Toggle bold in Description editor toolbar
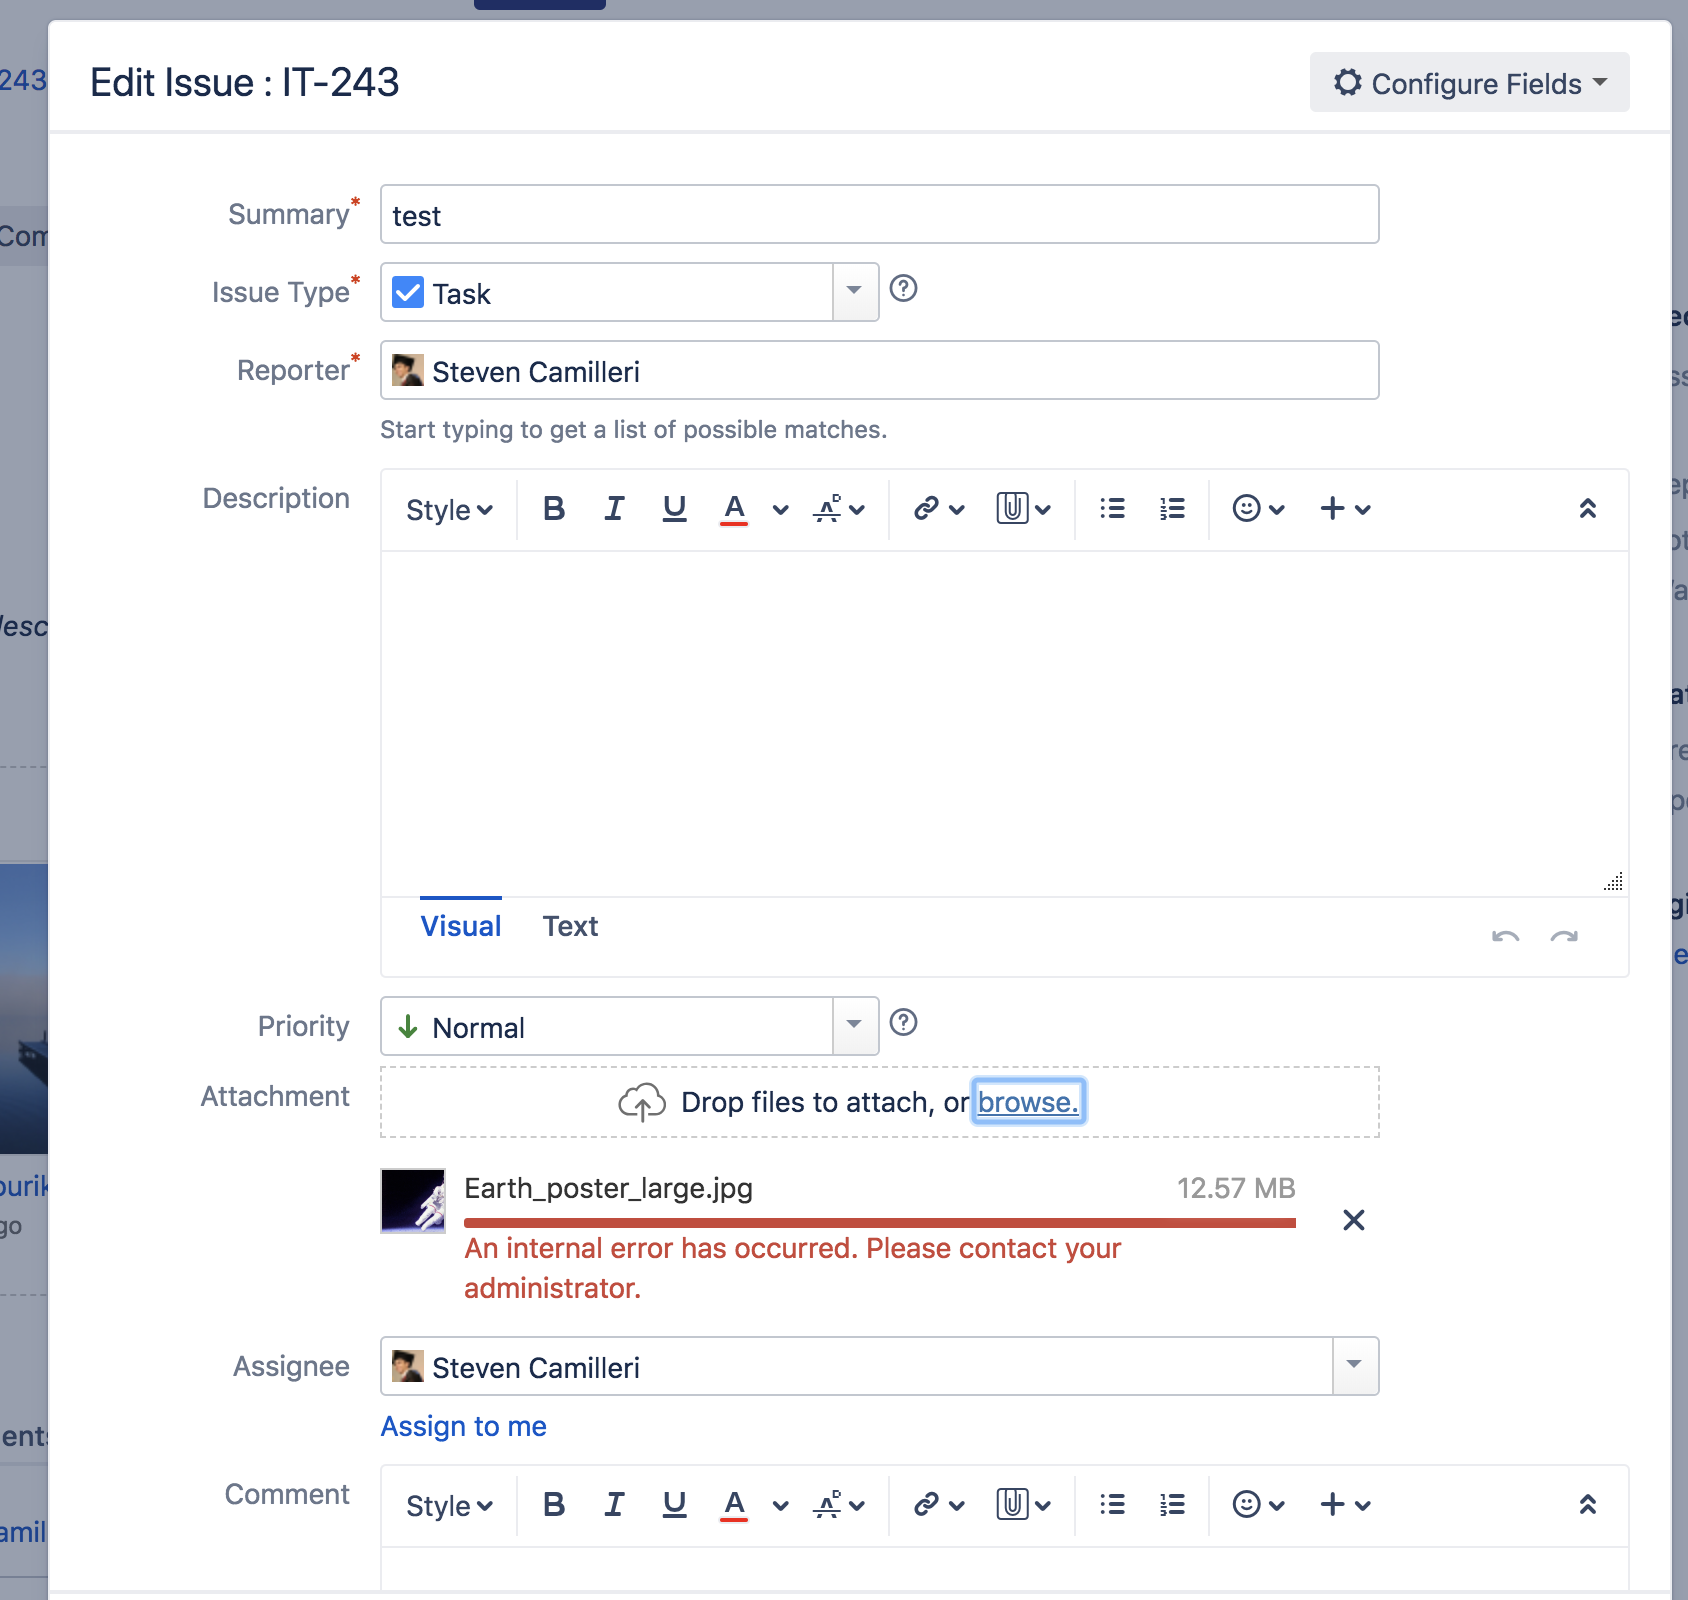Image resolution: width=1688 pixels, height=1600 pixels. coord(554,509)
